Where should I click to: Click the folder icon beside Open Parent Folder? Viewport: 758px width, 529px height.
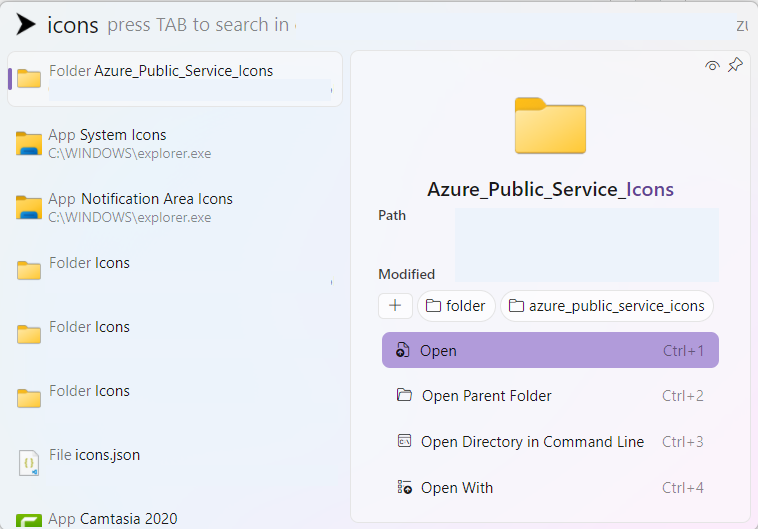(404, 395)
